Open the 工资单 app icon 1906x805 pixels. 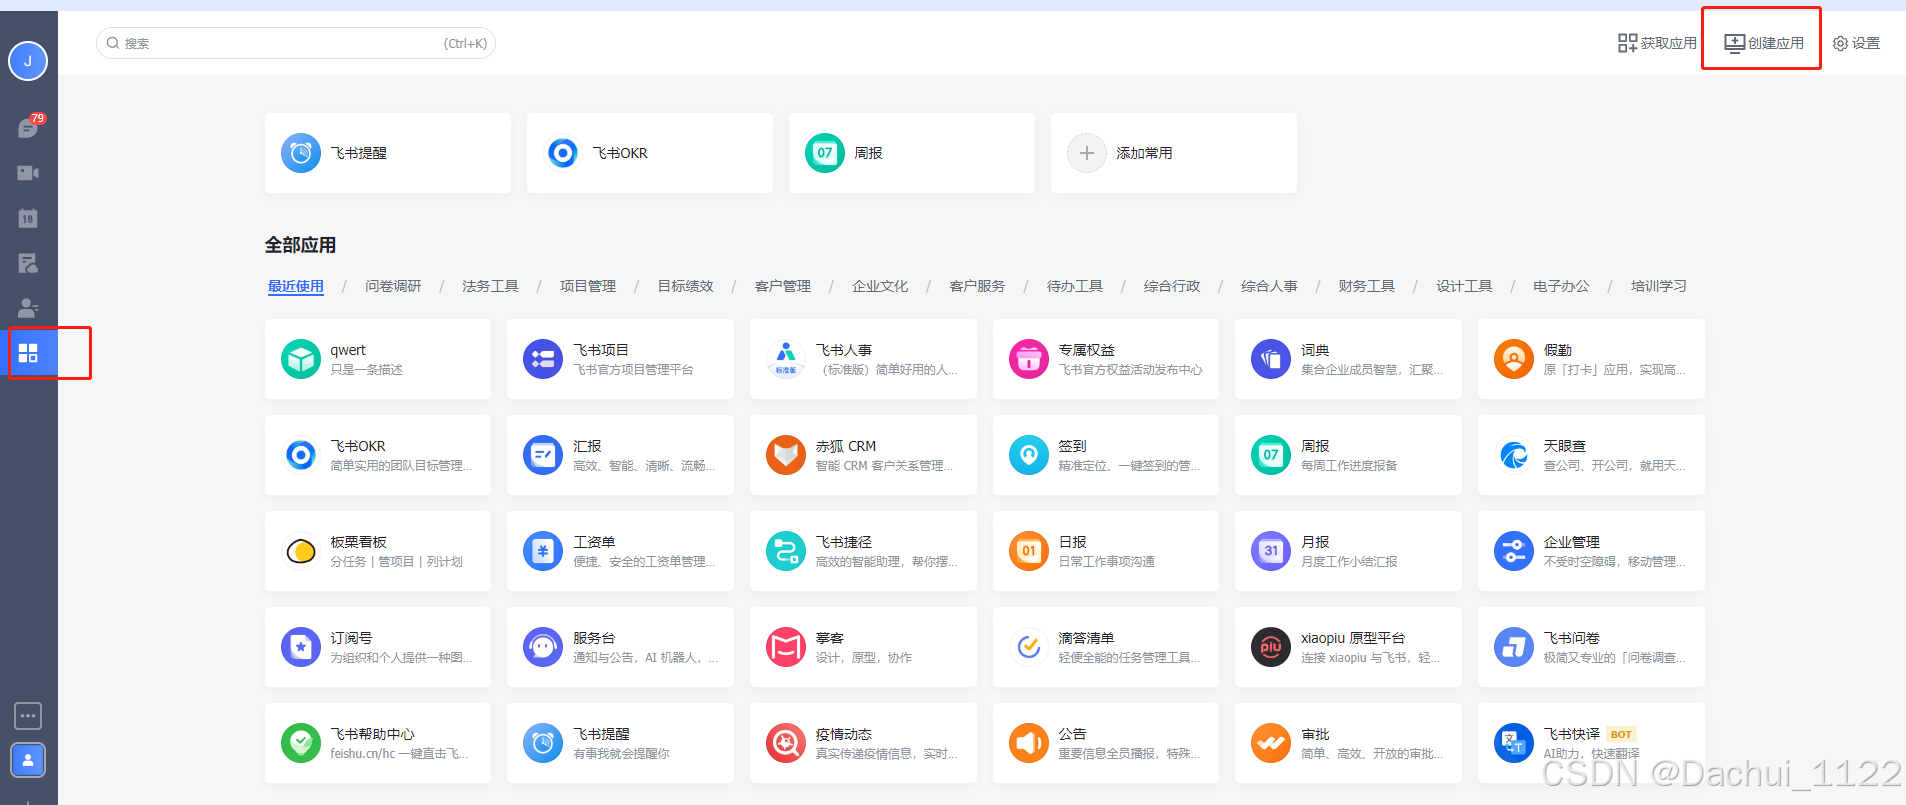543,551
